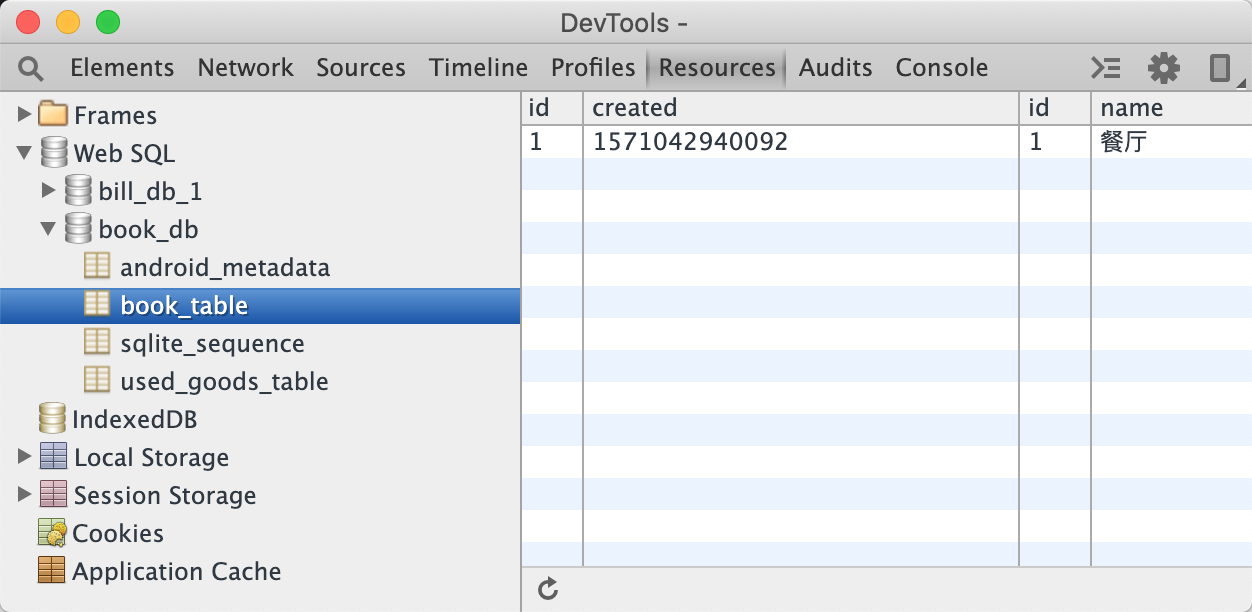Open the Console tab
The width and height of the screenshot is (1252, 612).
[941, 68]
